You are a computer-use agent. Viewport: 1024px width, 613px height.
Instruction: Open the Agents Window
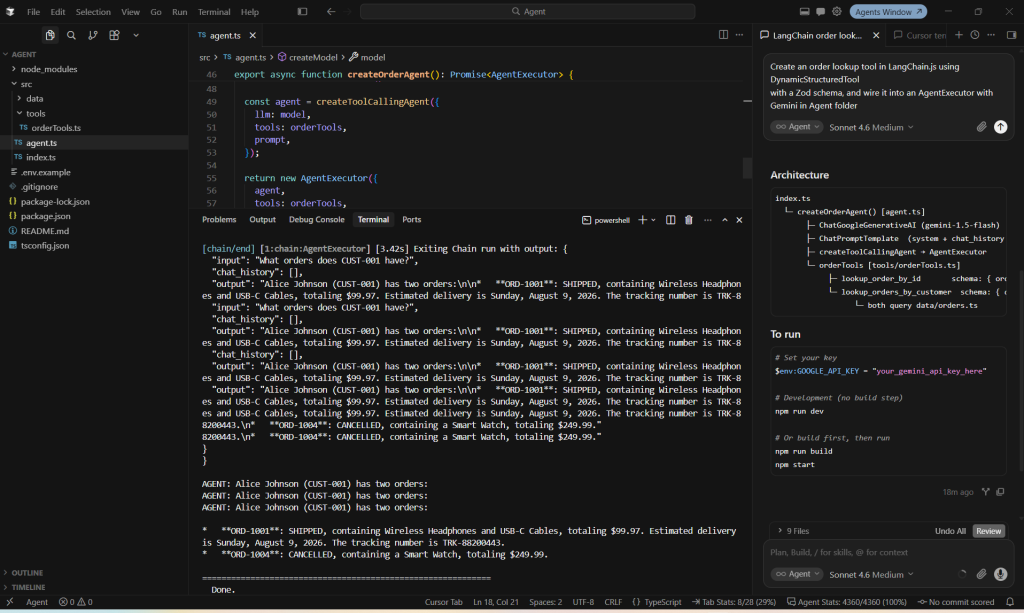(888, 11)
